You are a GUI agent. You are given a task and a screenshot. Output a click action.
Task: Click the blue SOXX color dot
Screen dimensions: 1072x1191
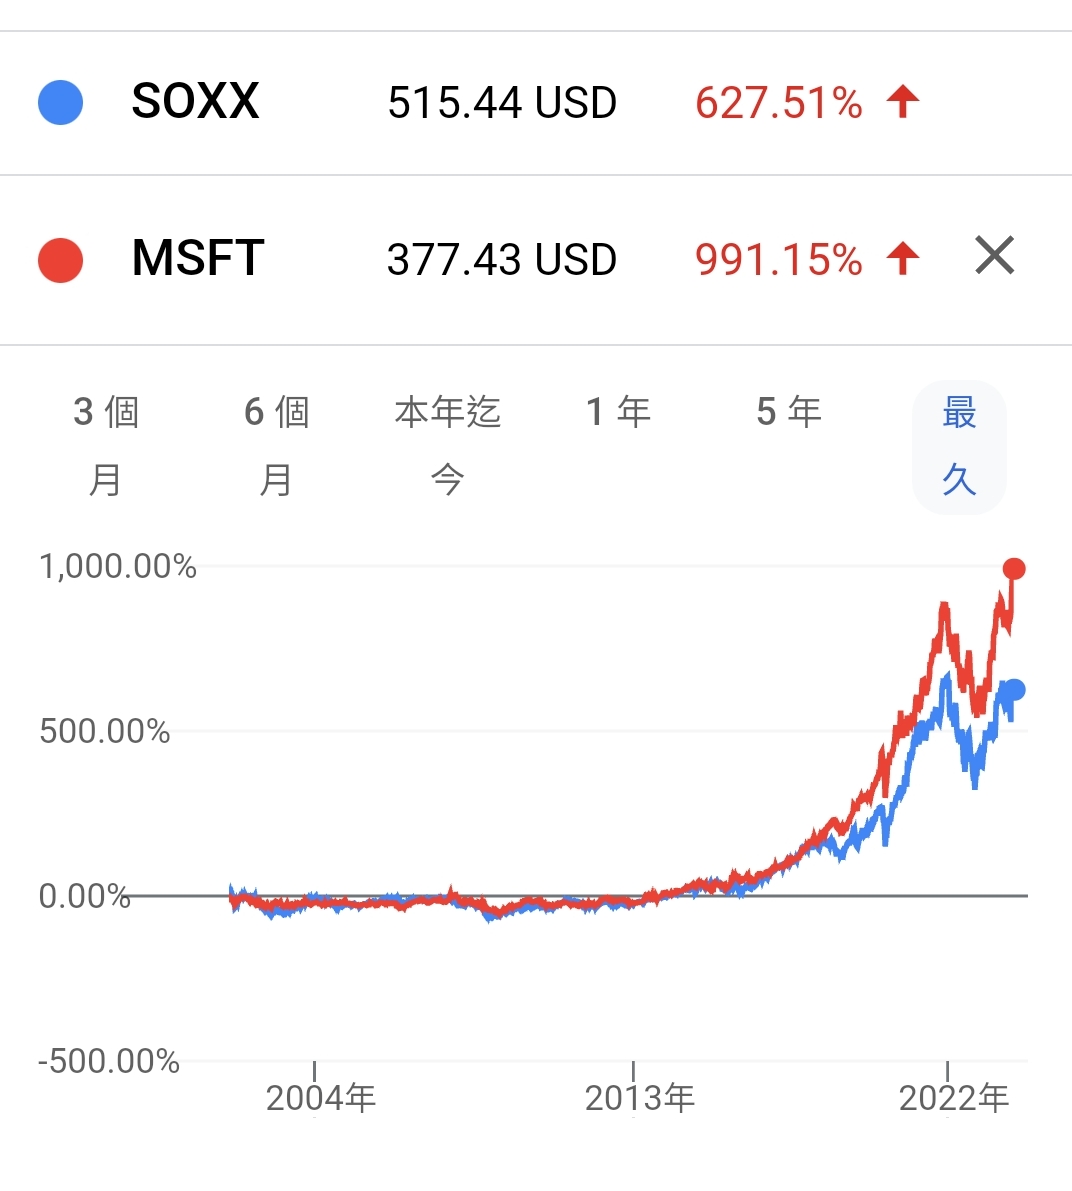(60, 102)
